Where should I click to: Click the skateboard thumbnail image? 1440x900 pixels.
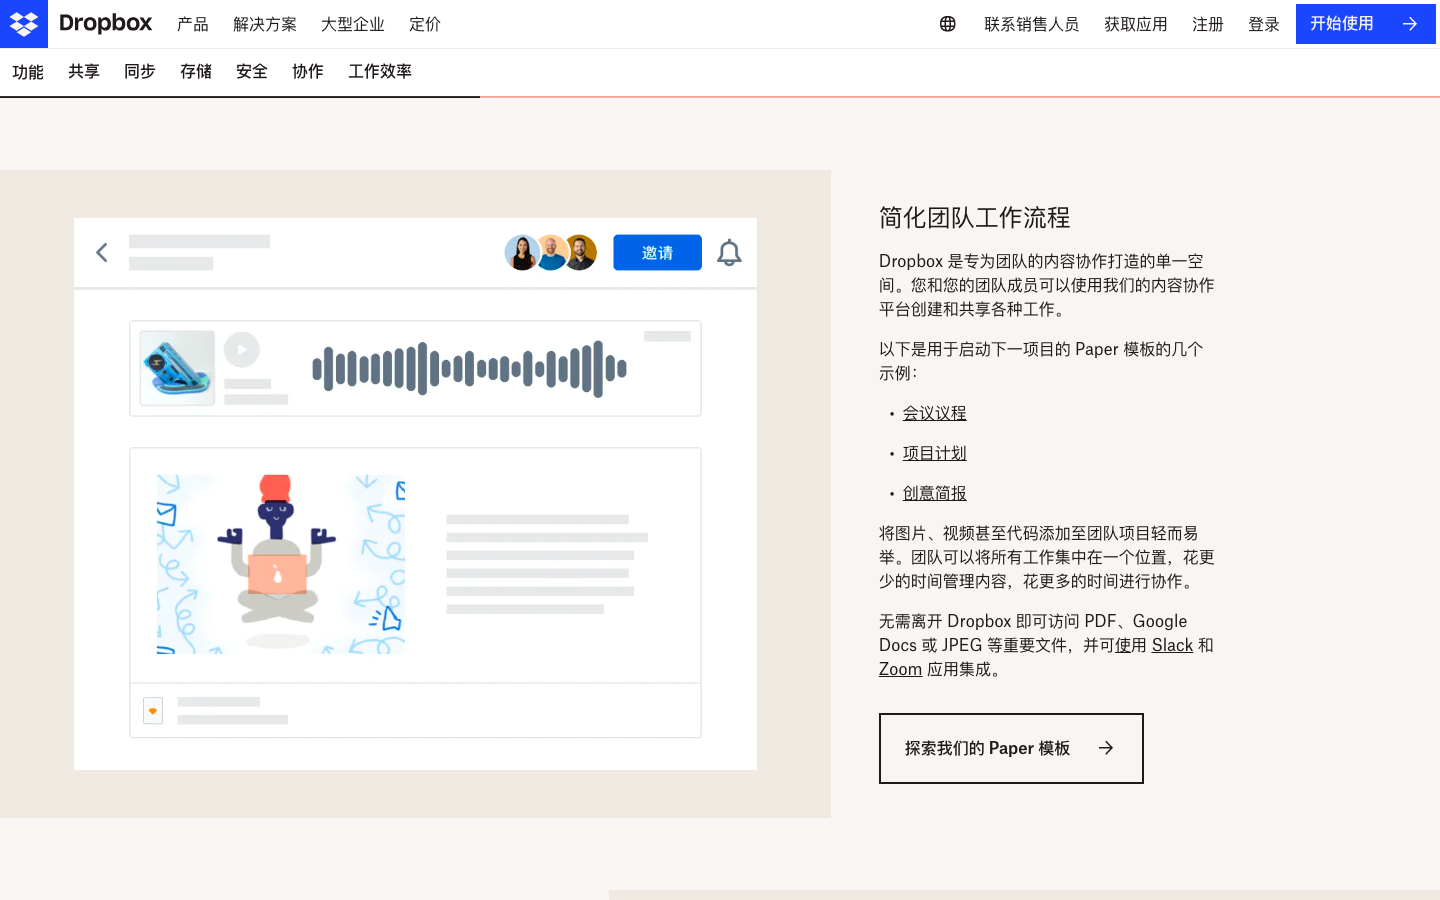[x=177, y=368]
